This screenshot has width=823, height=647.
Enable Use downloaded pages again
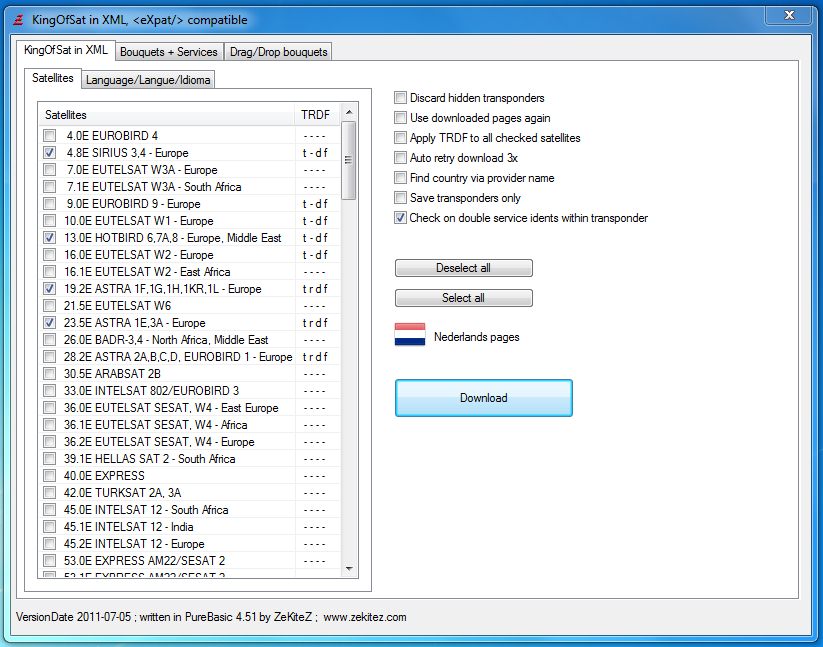(x=400, y=118)
